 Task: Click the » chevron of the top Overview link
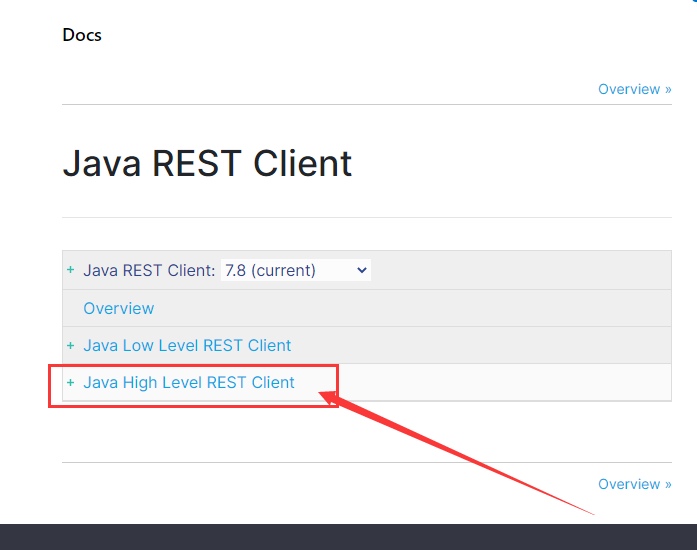click(x=668, y=89)
